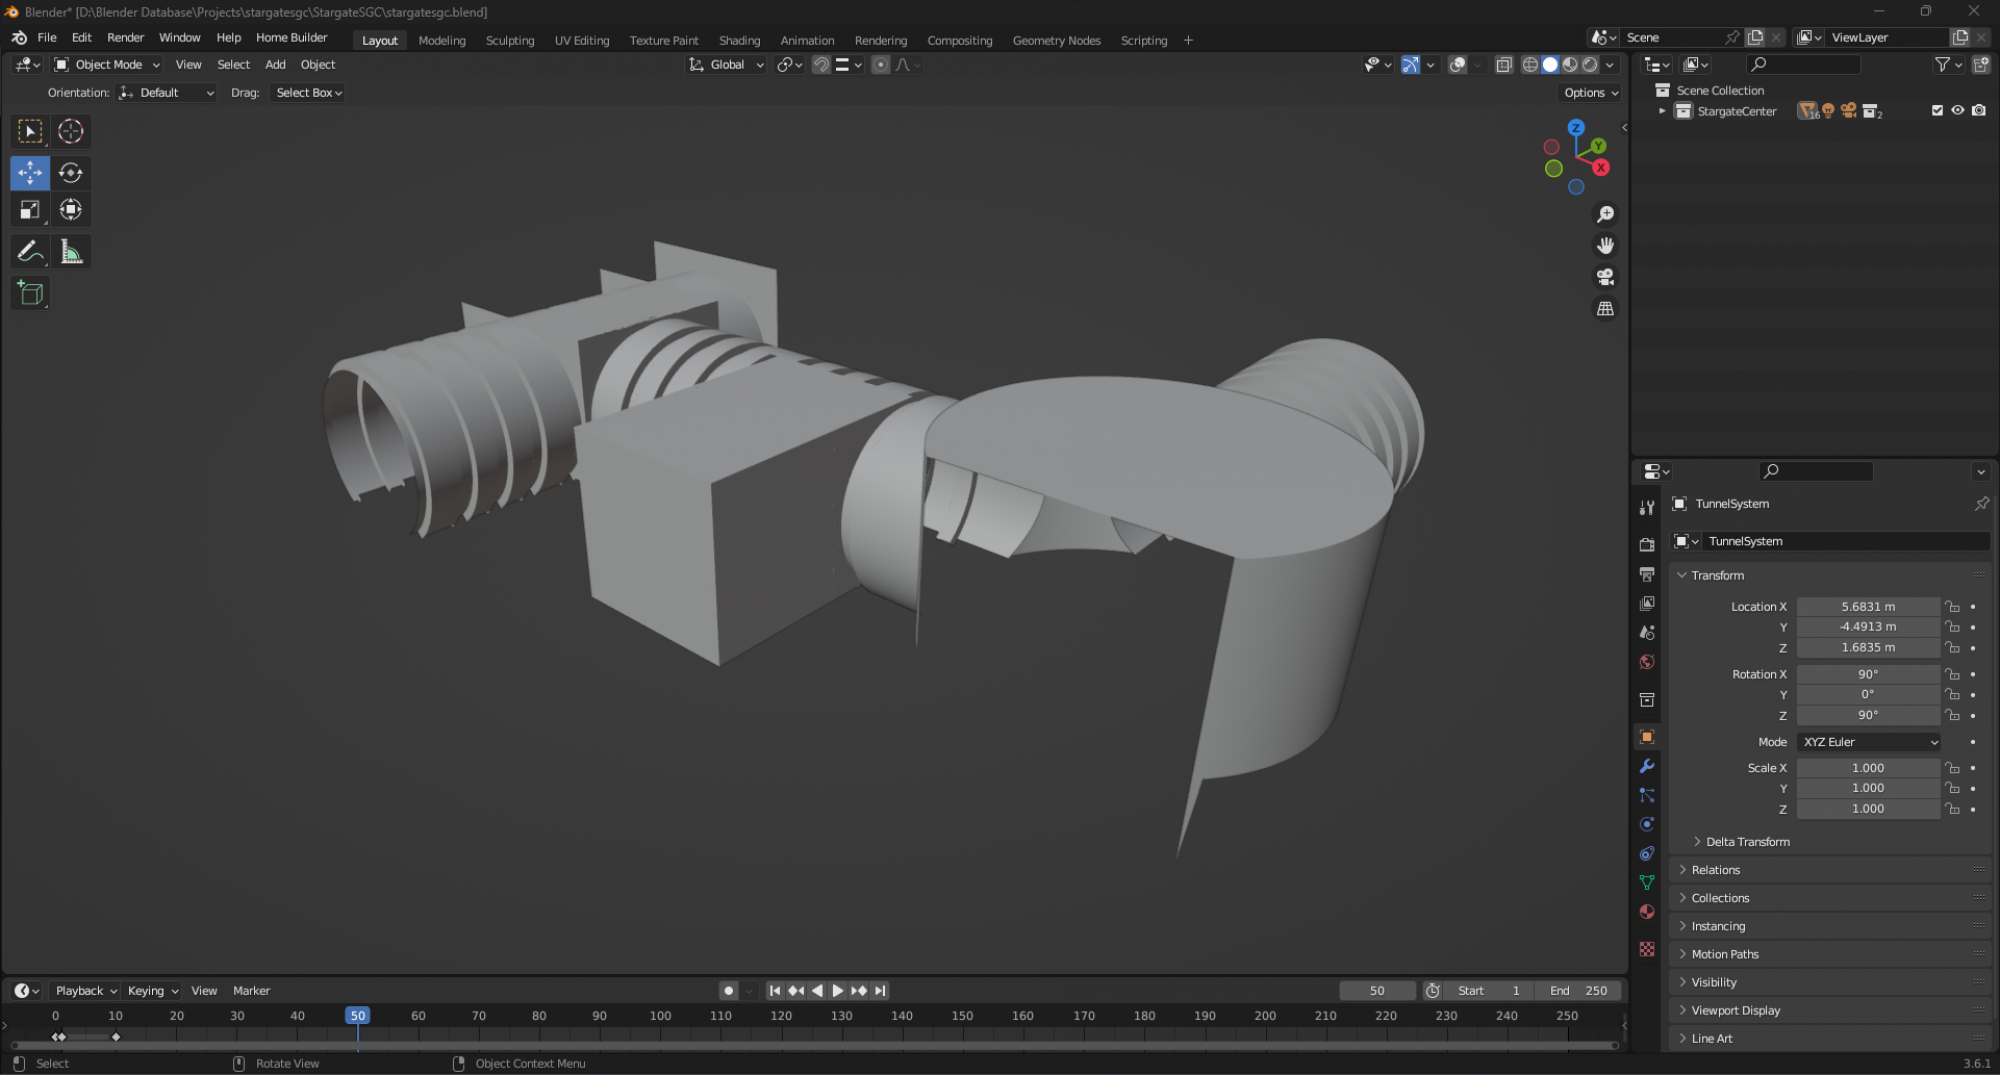The image size is (2000, 1075).
Task: Choose the Annotate pencil tool
Action: [x=30, y=252]
